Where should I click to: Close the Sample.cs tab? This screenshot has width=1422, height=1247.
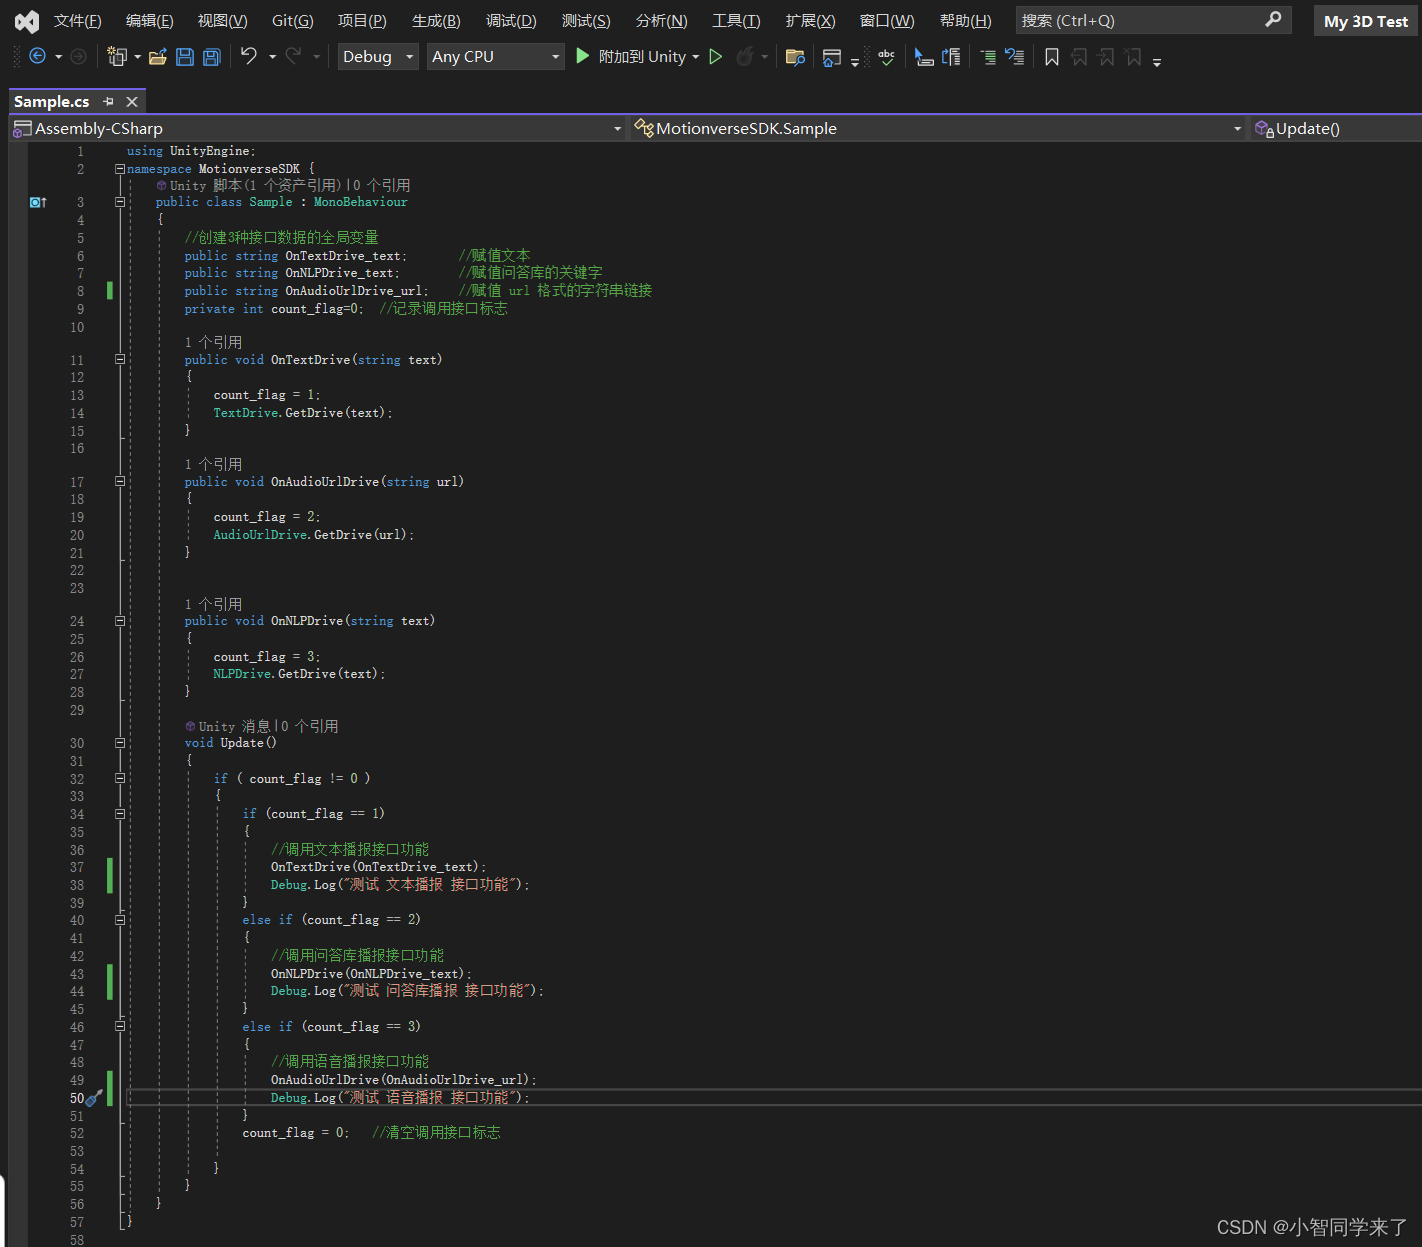[x=132, y=102]
